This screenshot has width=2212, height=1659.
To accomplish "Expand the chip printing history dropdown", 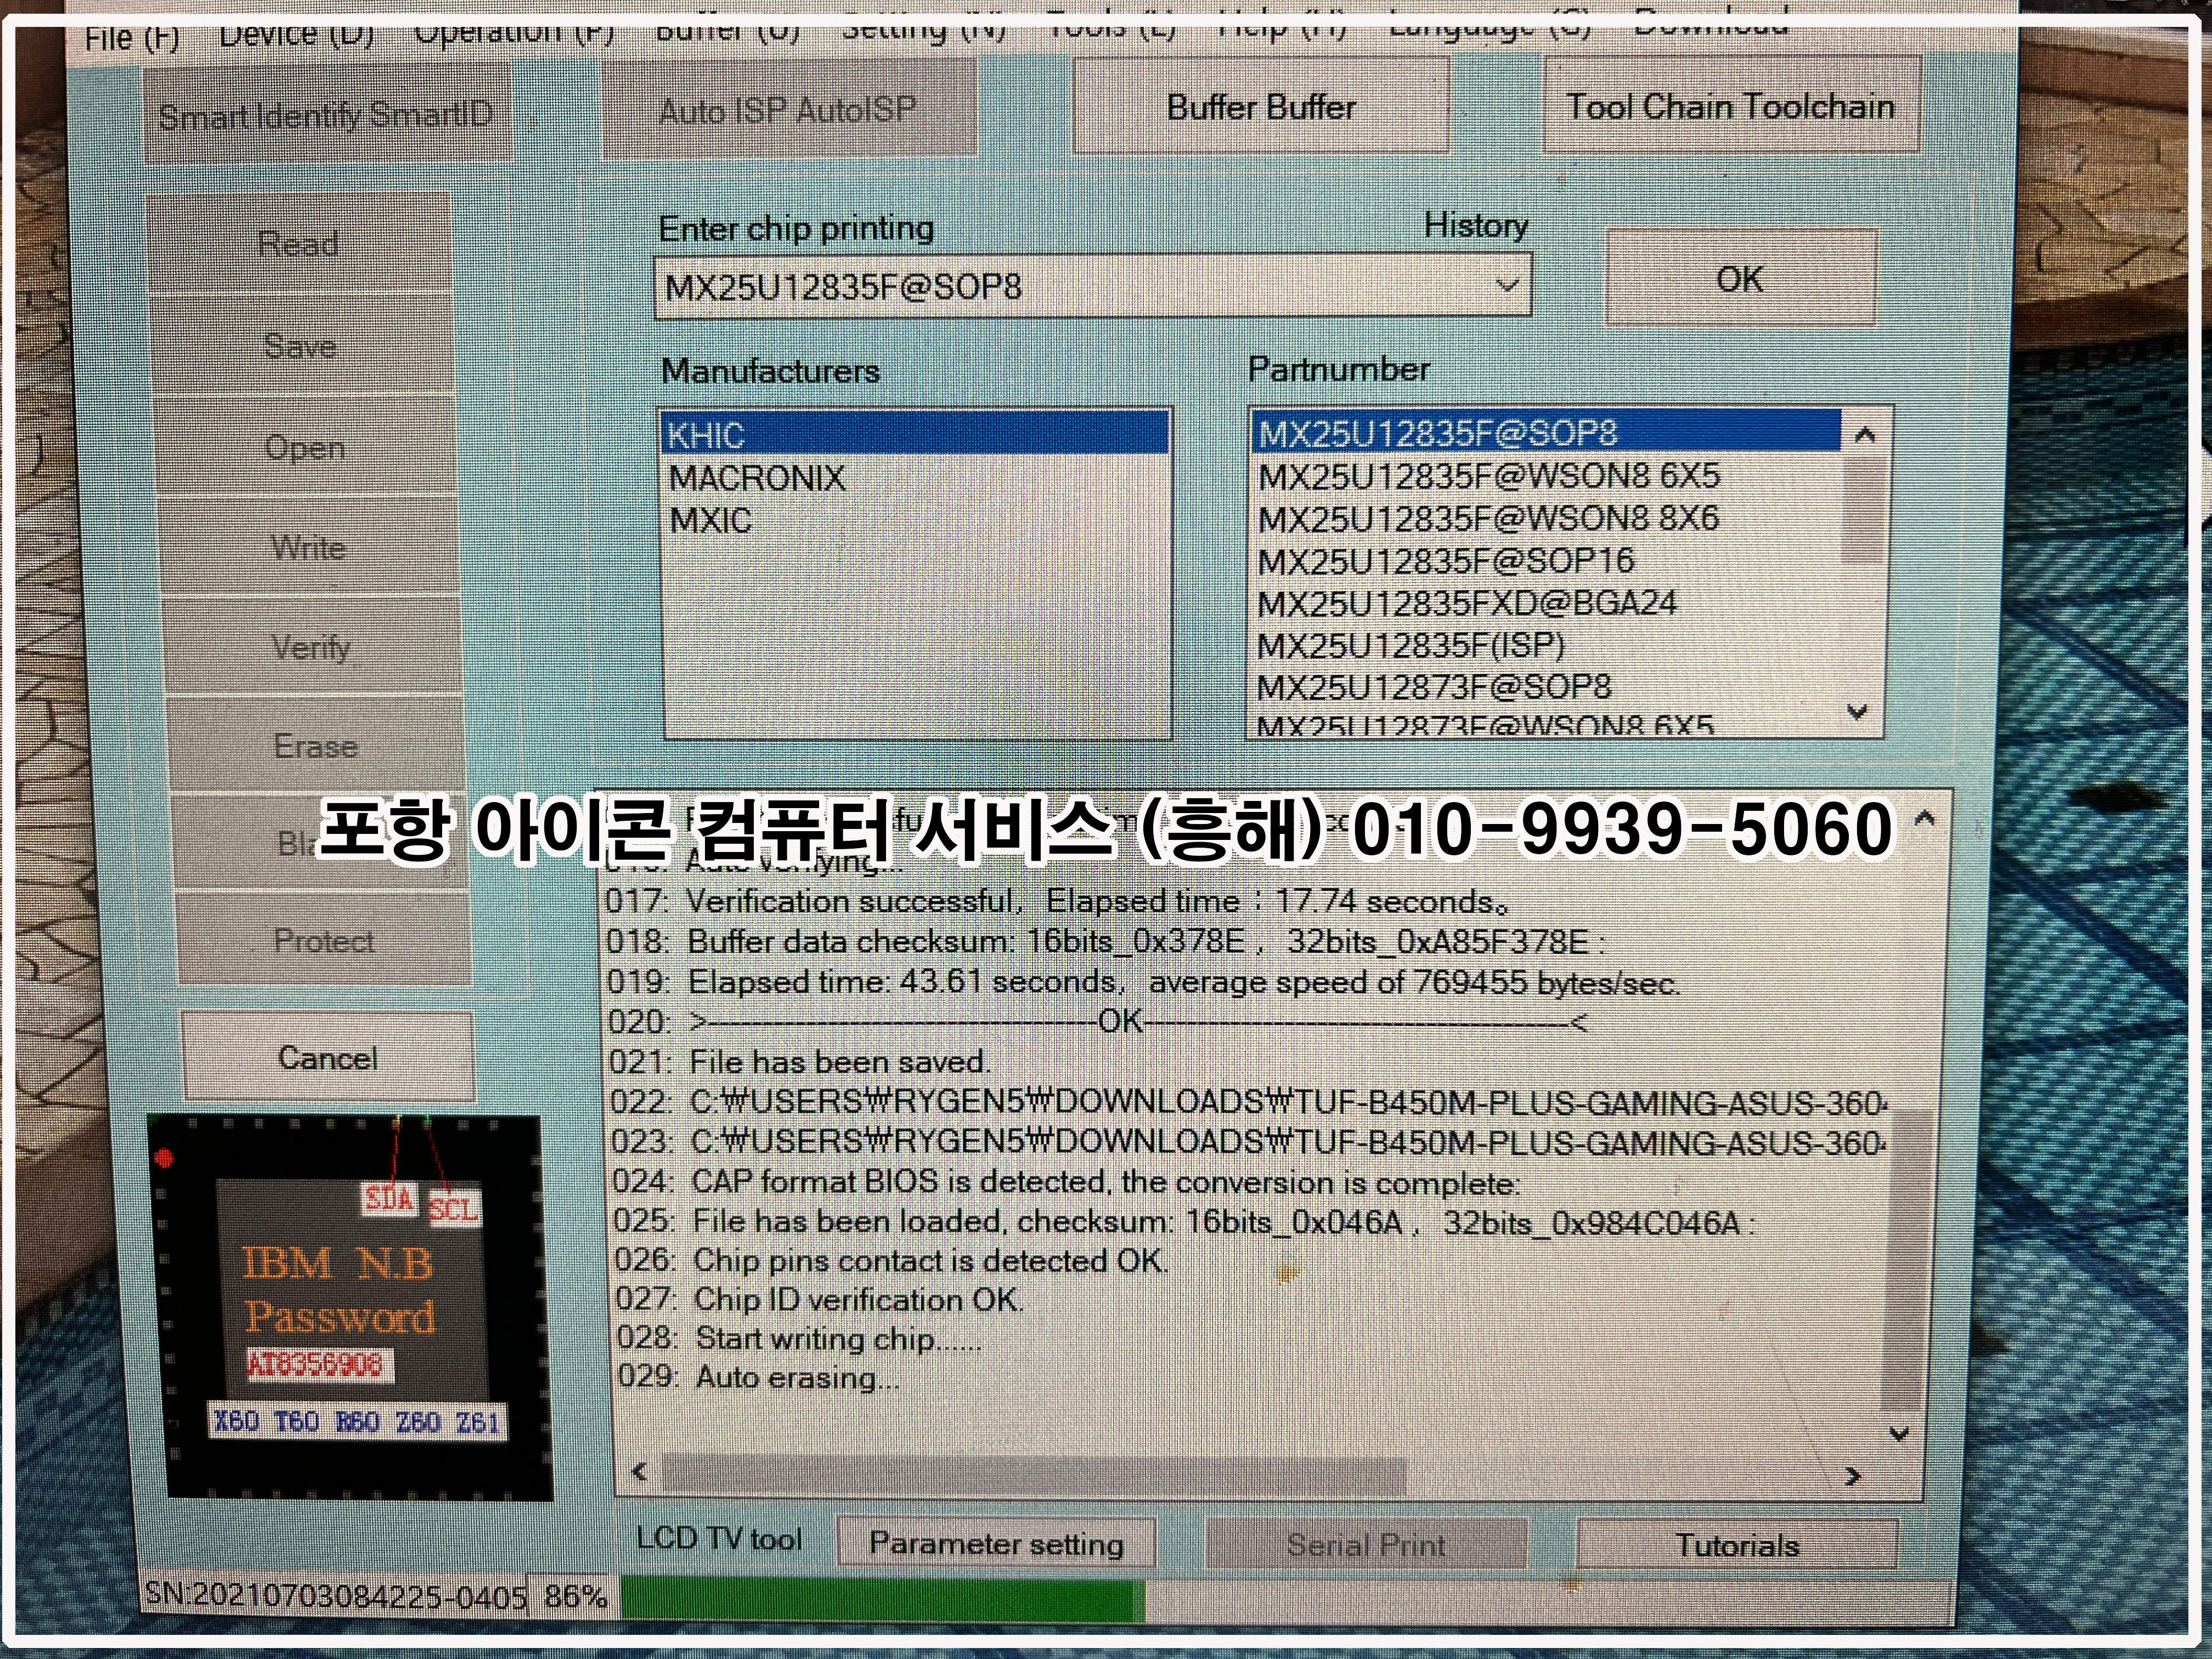I will tap(1507, 286).
